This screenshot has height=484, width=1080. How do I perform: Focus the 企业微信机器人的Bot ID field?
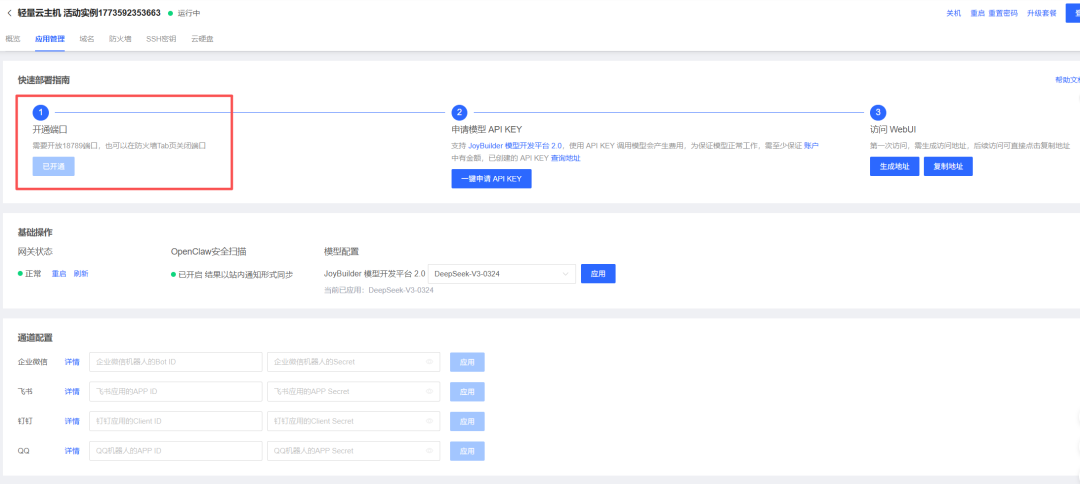coord(176,361)
